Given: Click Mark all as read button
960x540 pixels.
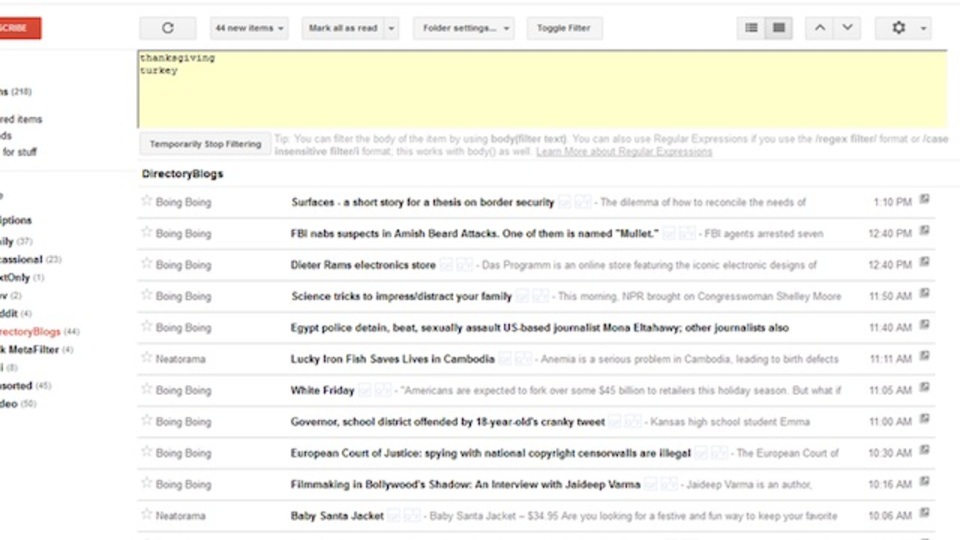Looking at the screenshot, I should (343, 28).
